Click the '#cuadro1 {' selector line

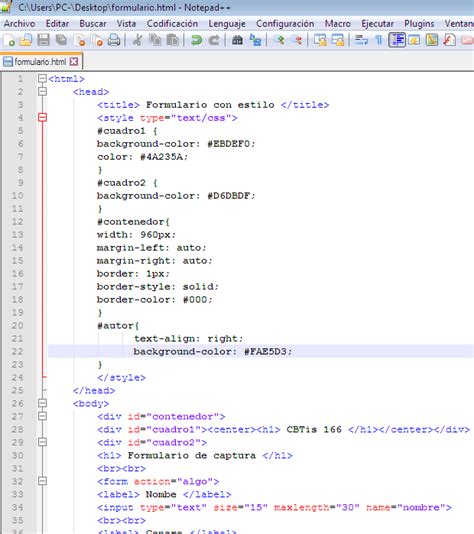(x=127, y=131)
